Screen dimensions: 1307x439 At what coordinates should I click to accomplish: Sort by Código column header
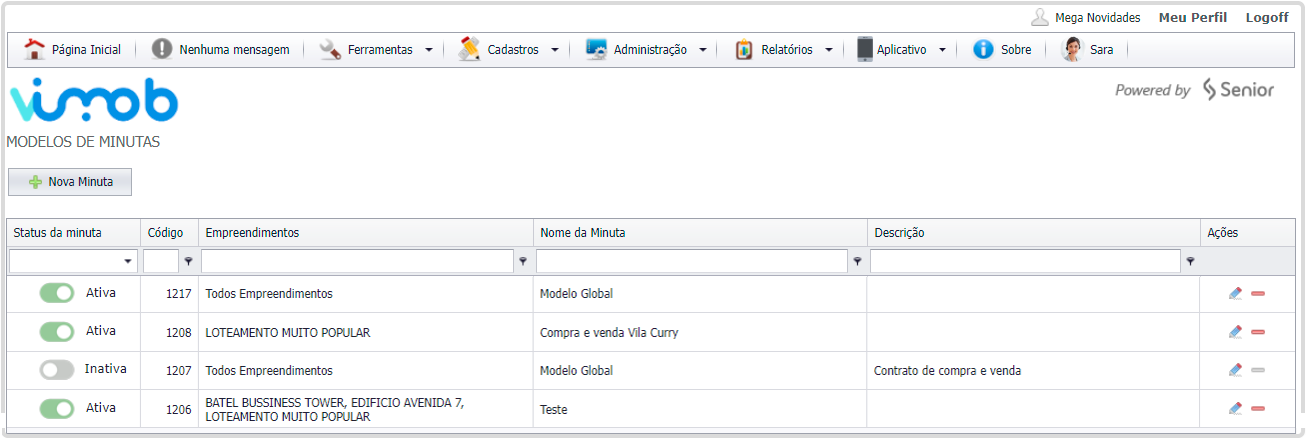169,233
